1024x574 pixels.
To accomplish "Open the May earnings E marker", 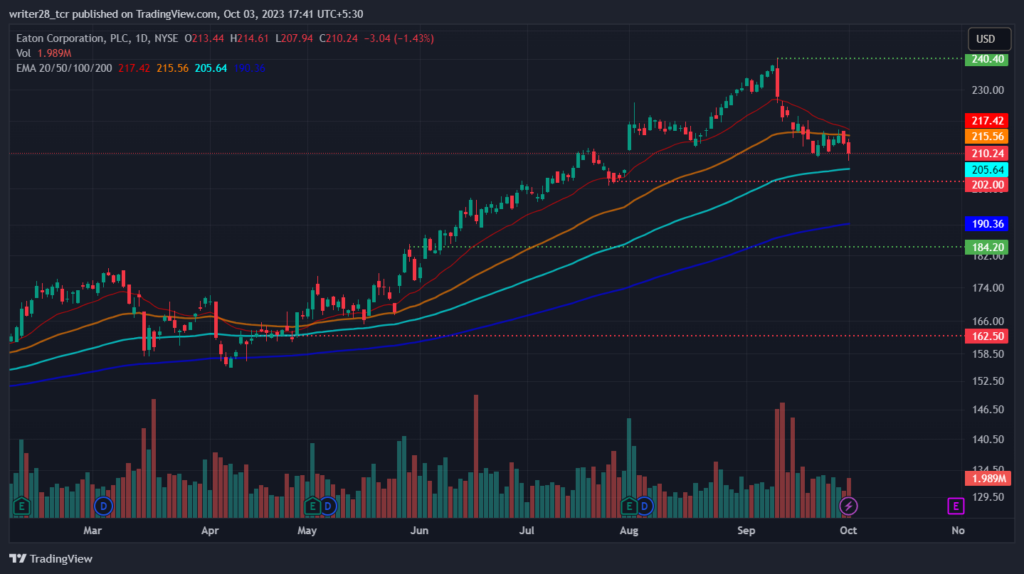I will 312,506.
